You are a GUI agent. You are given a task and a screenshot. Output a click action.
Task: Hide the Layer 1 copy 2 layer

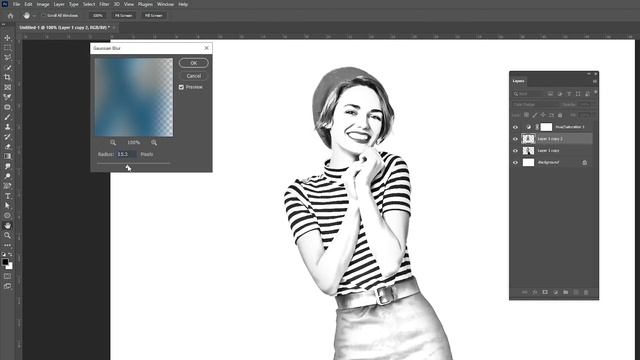[x=515, y=139]
